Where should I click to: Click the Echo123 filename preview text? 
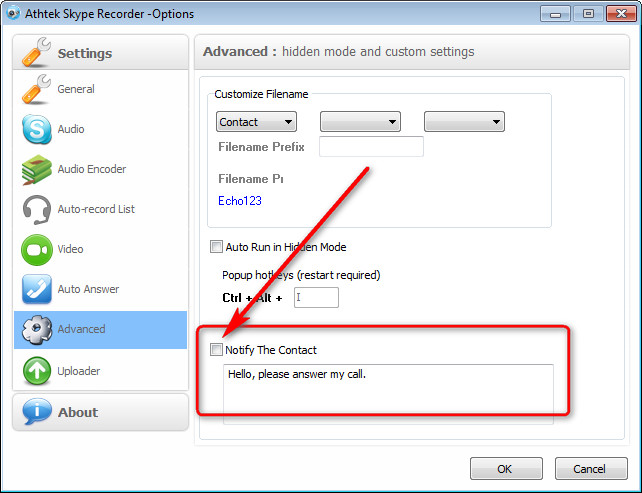click(x=240, y=201)
